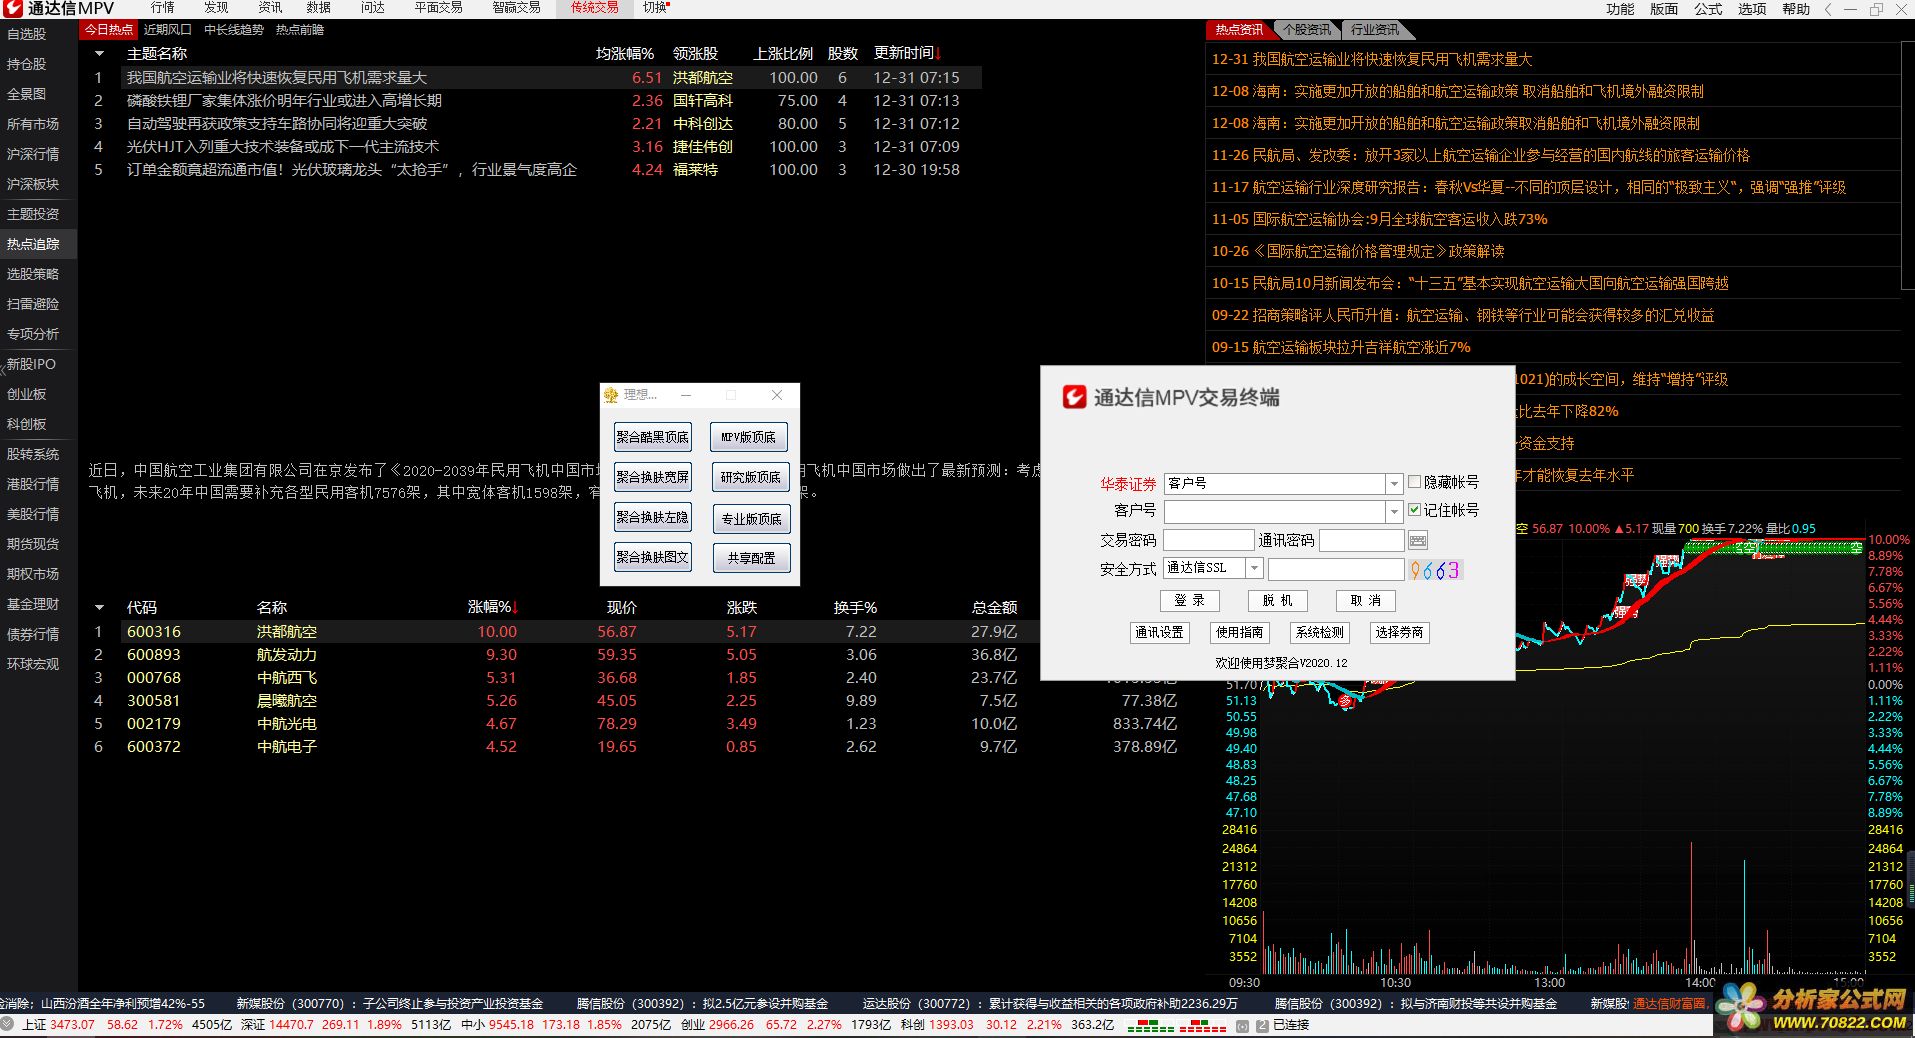Click the 系统检测 button
Screen dimensions: 1915x1038
coord(1319,632)
